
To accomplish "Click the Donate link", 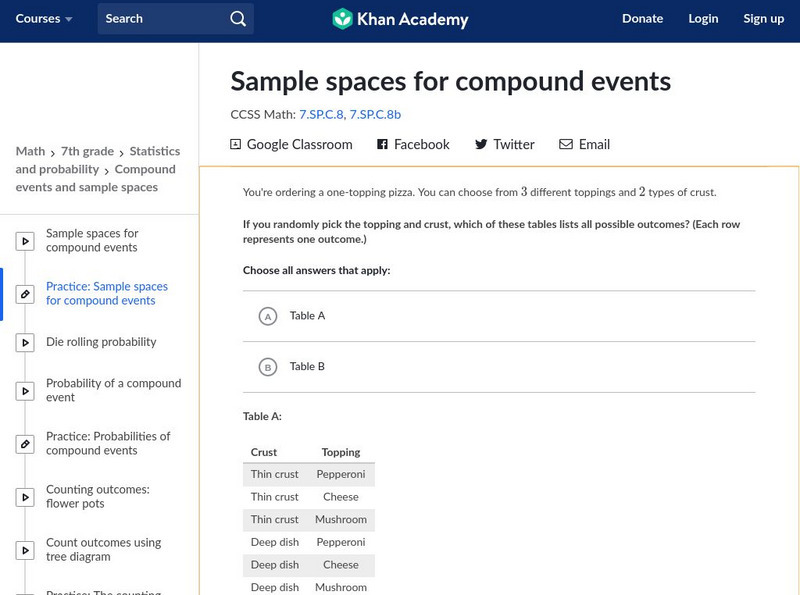I will (x=642, y=19).
